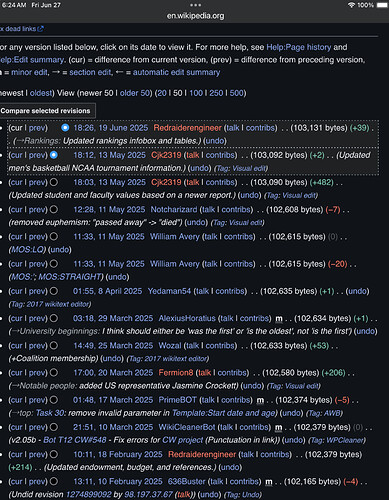Undo the Notcharizard 'passed away' edit
This screenshot has height=500, width=389.
pyautogui.click(x=196, y=222)
